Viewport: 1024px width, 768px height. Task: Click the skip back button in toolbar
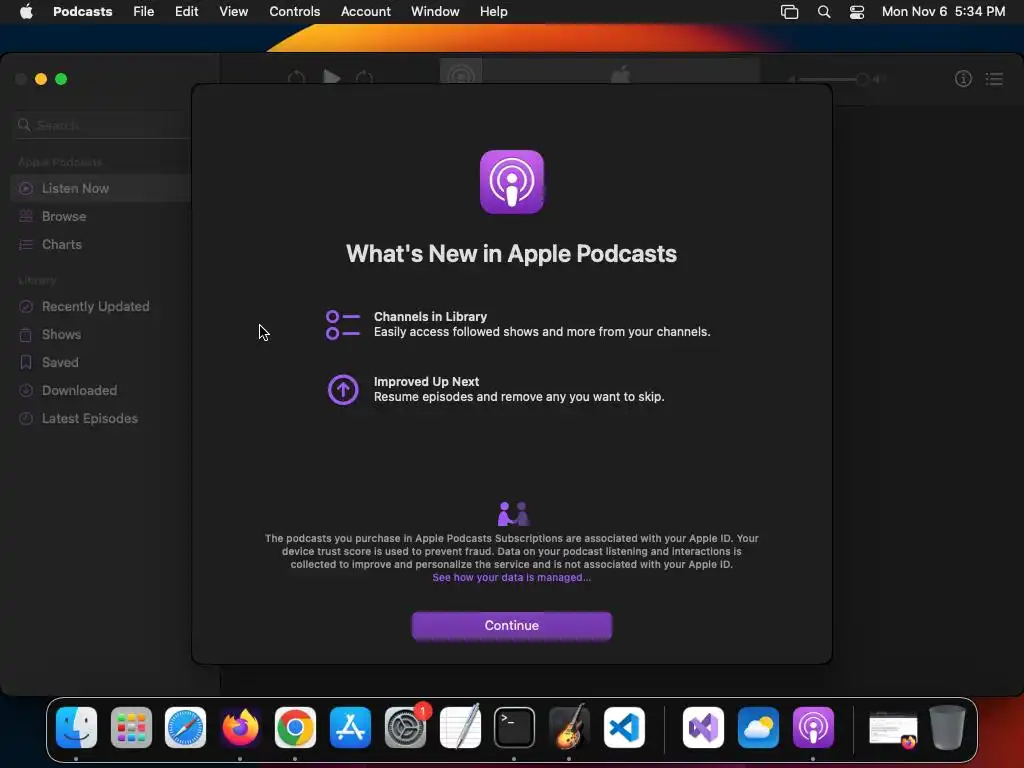tap(296, 78)
